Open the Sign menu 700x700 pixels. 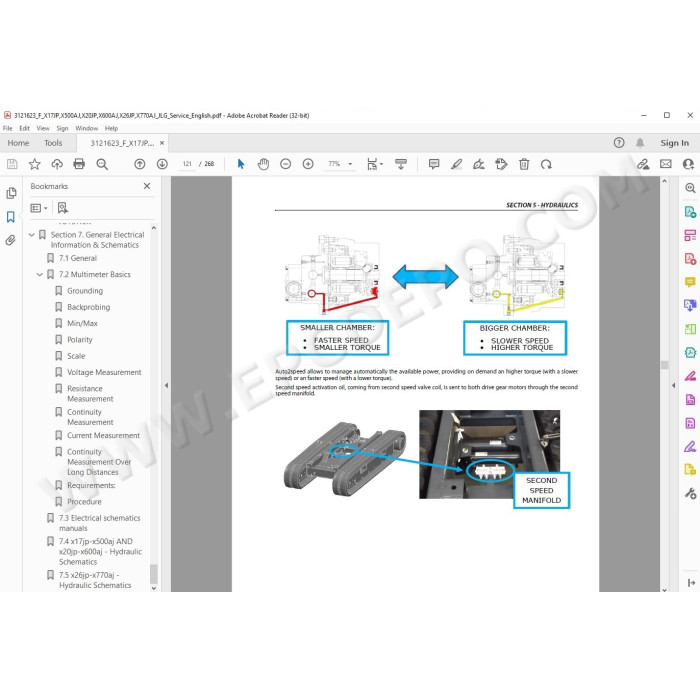tap(62, 129)
